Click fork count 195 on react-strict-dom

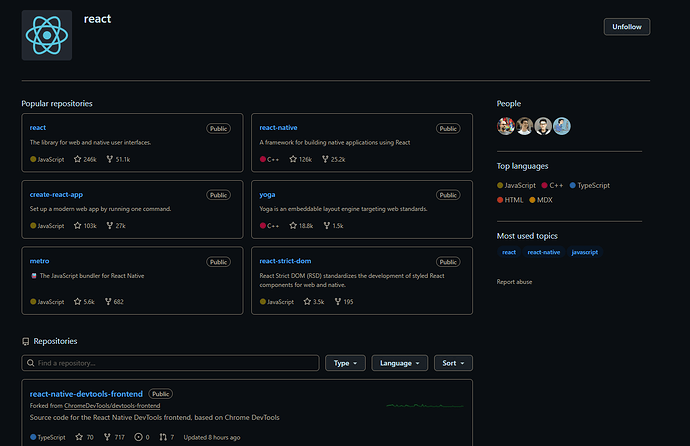tap(344, 302)
